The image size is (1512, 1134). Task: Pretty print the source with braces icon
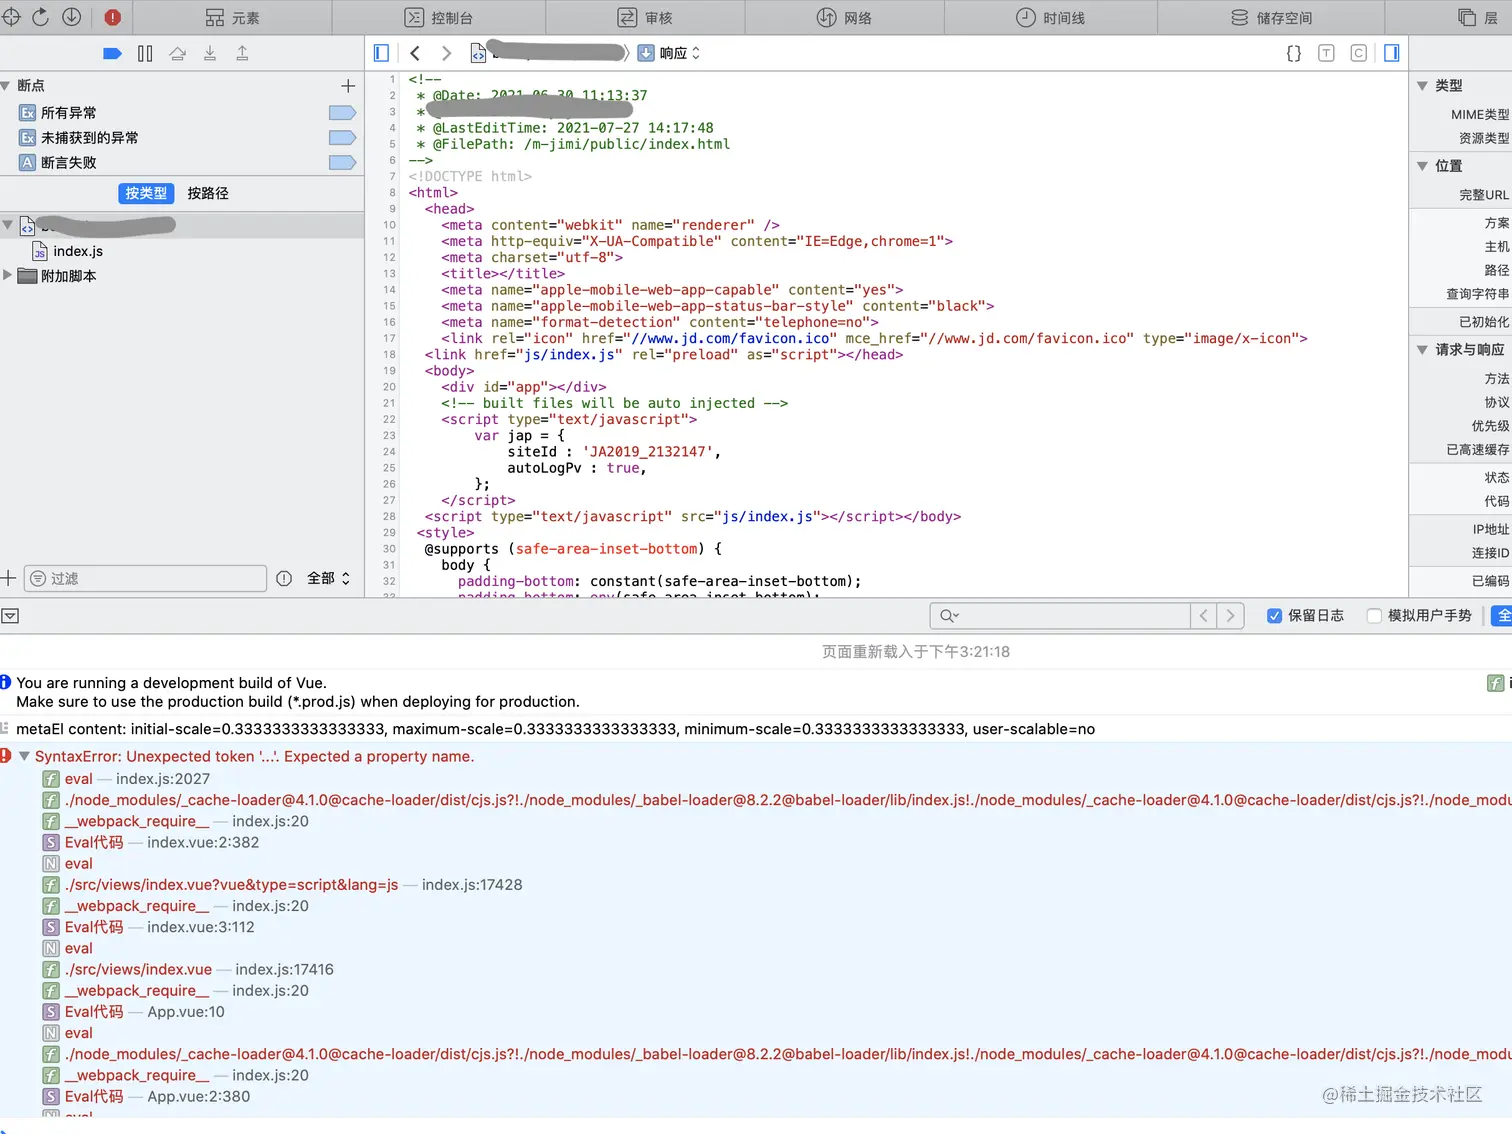(1294, 53)
